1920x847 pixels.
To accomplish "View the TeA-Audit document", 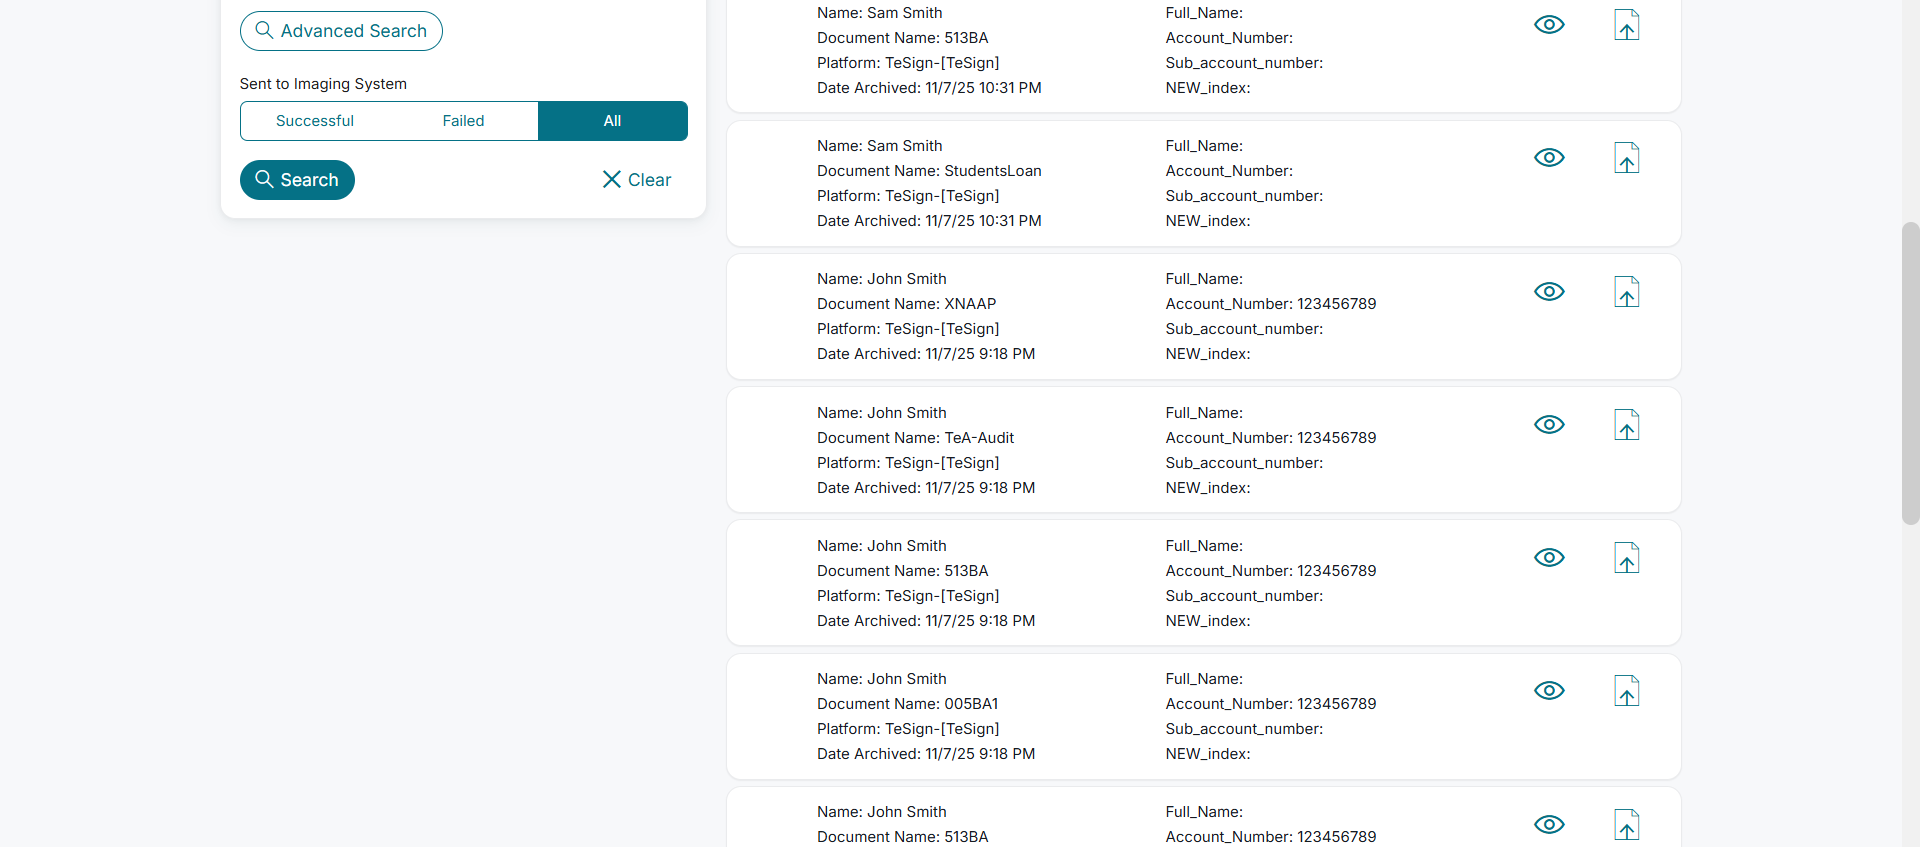I will point(1549,425).
